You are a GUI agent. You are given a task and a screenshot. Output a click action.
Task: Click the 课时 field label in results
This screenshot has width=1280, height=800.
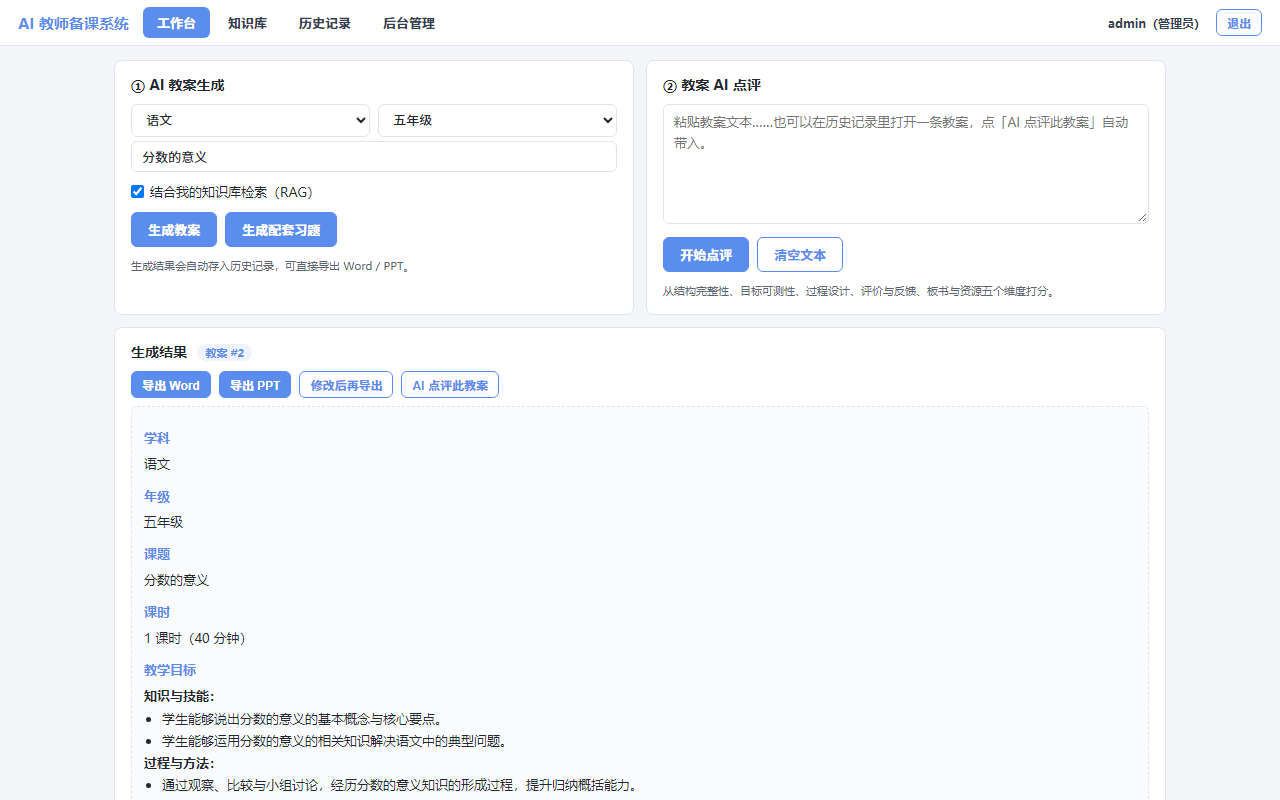coord(157,612)
